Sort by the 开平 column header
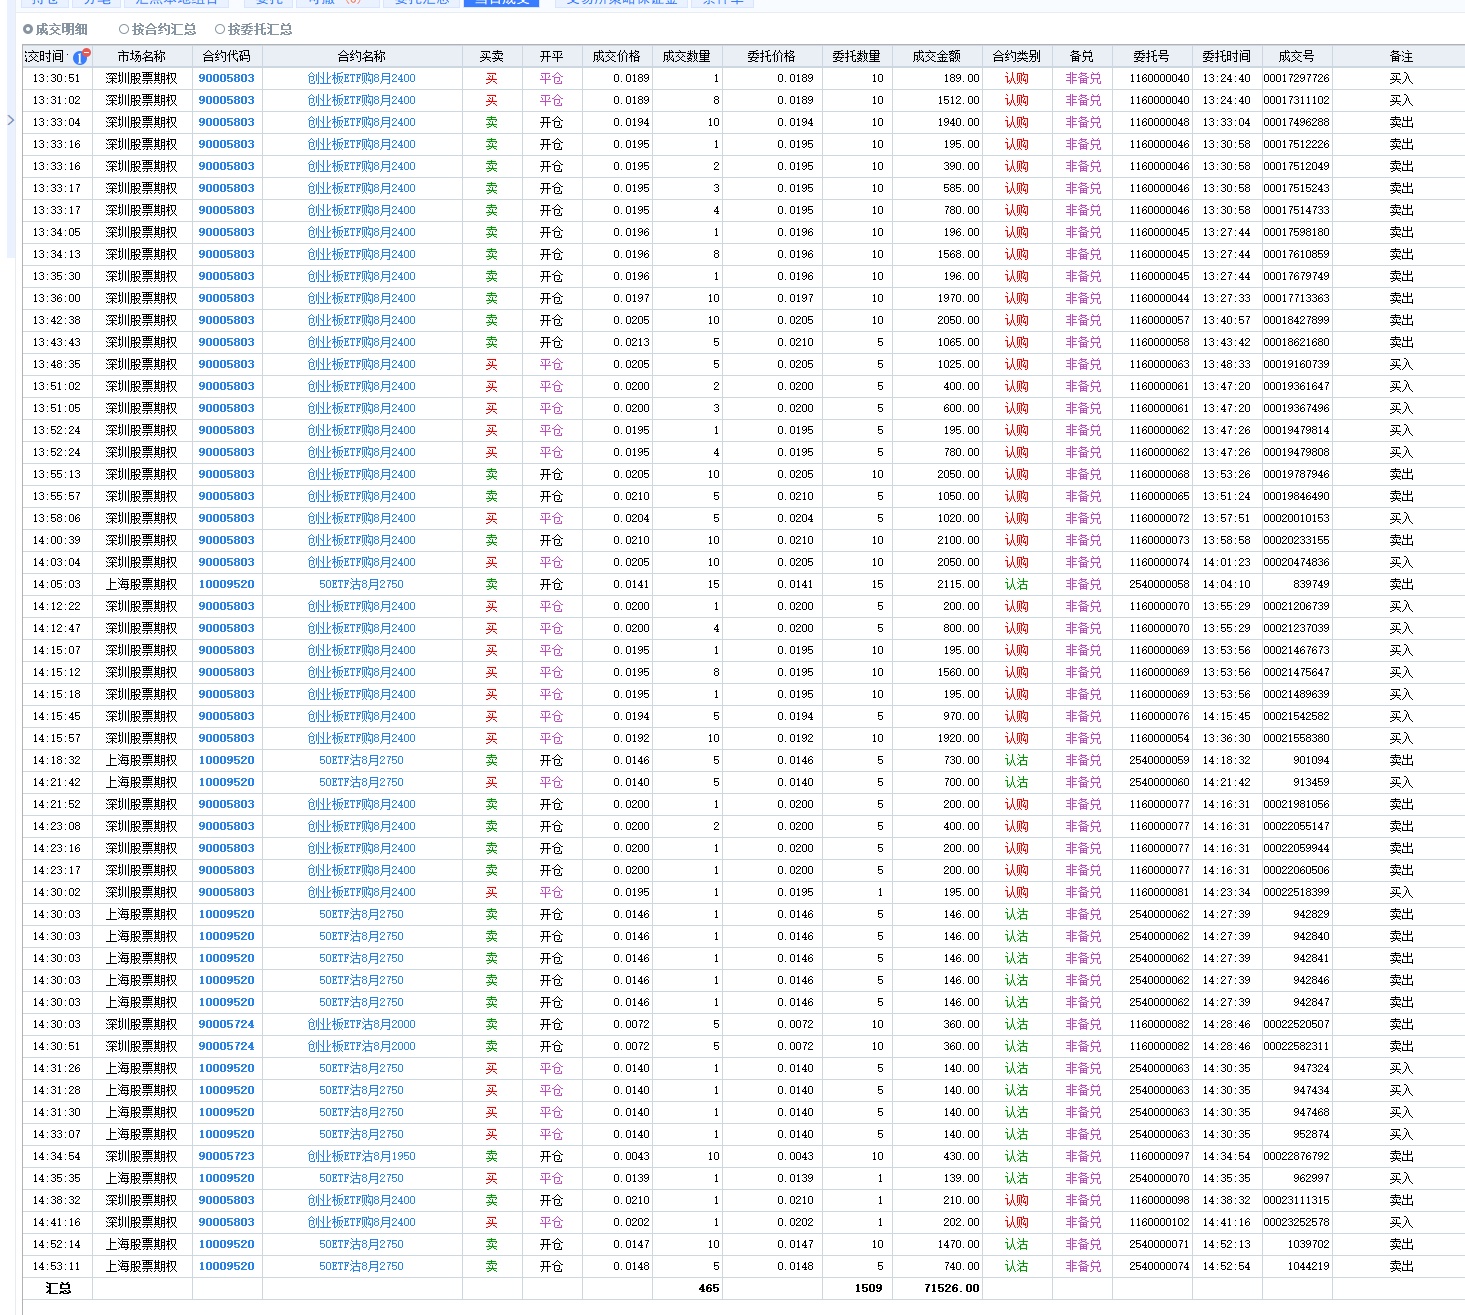This screenshot has height=1315, width=1465. point(551,56)
